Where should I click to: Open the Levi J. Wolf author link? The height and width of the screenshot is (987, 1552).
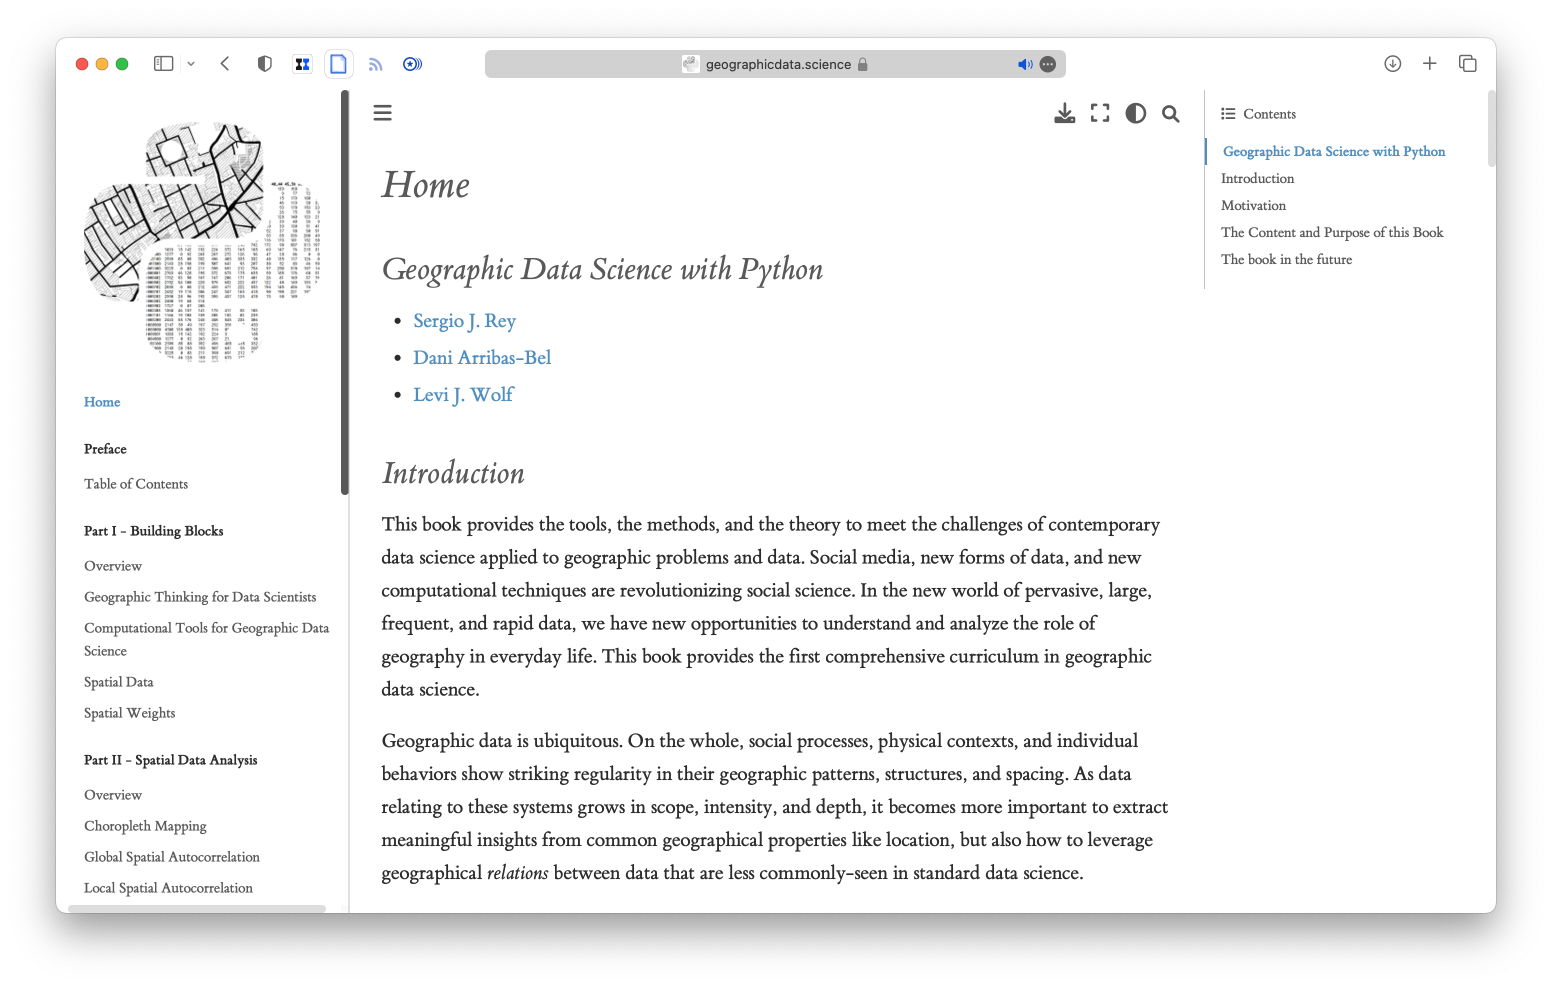coord(463,395)
